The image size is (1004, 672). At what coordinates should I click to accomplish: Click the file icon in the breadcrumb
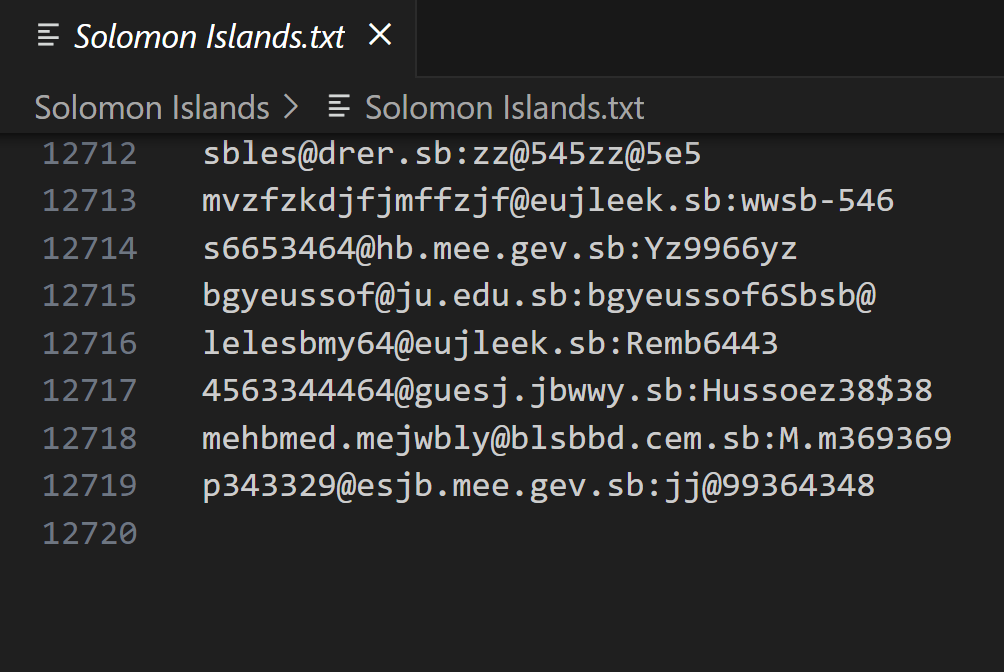340,107
